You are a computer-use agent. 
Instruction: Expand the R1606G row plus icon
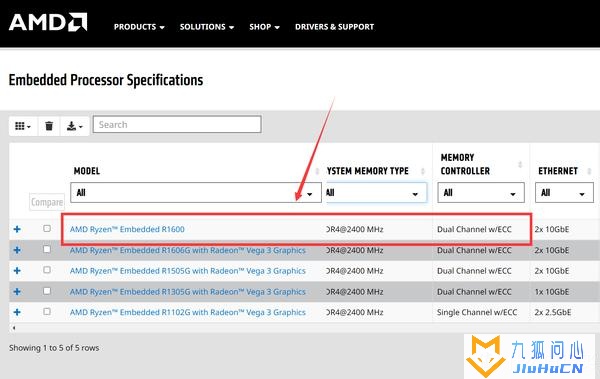tap(17, 250)
